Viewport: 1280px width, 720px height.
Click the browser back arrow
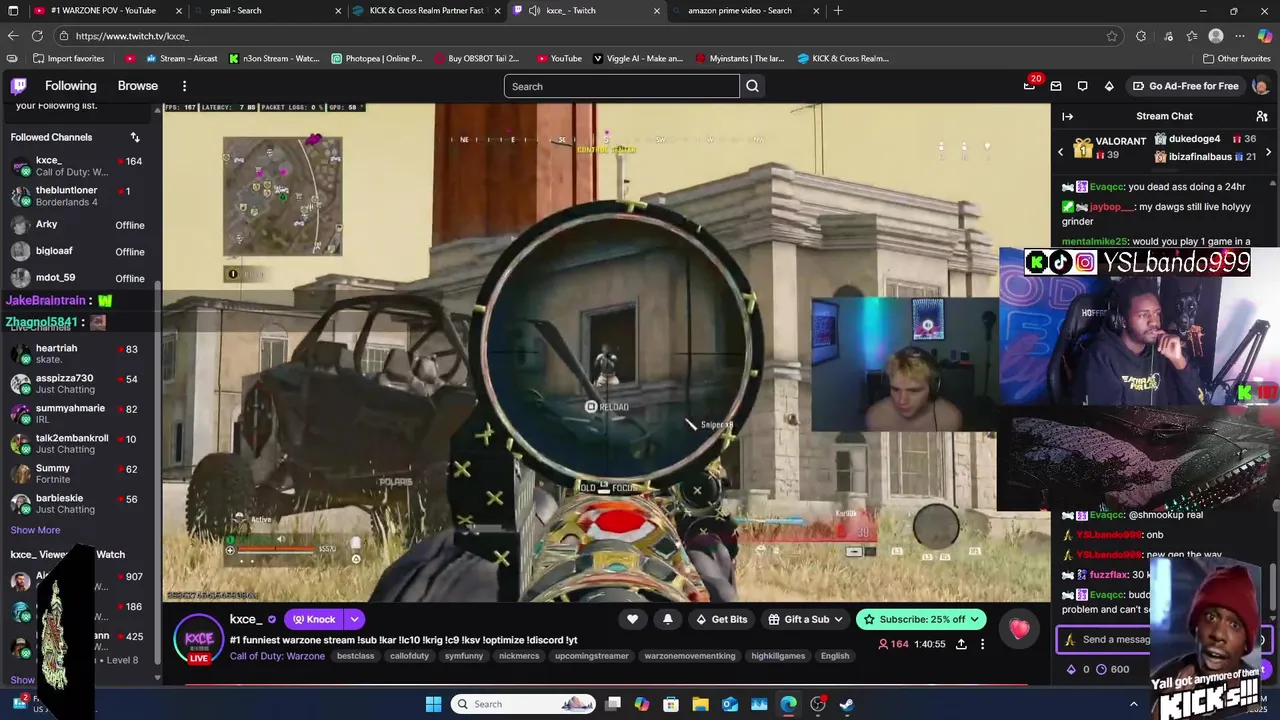coord(13,36)
